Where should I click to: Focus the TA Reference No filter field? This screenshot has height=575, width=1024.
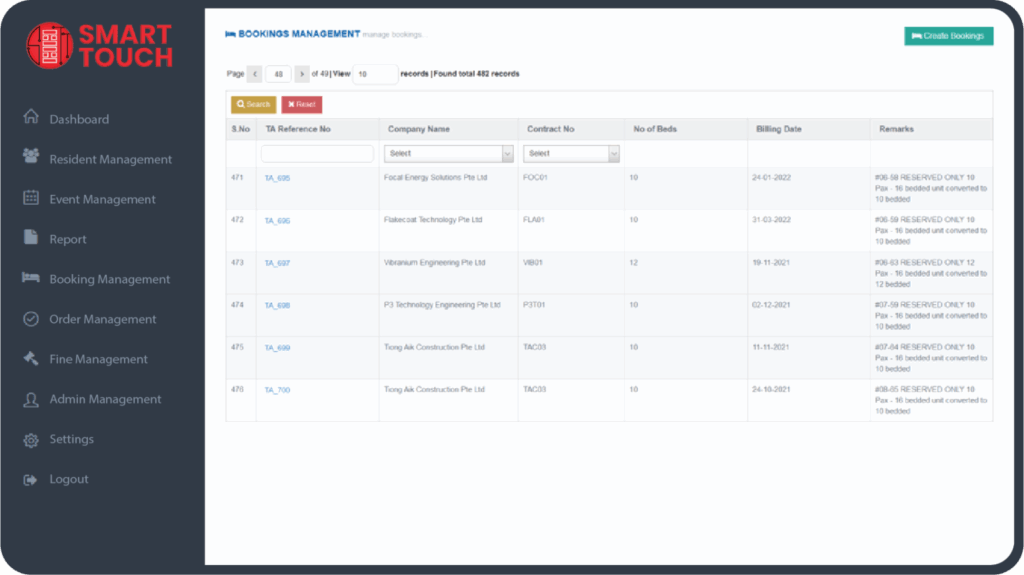317,154
